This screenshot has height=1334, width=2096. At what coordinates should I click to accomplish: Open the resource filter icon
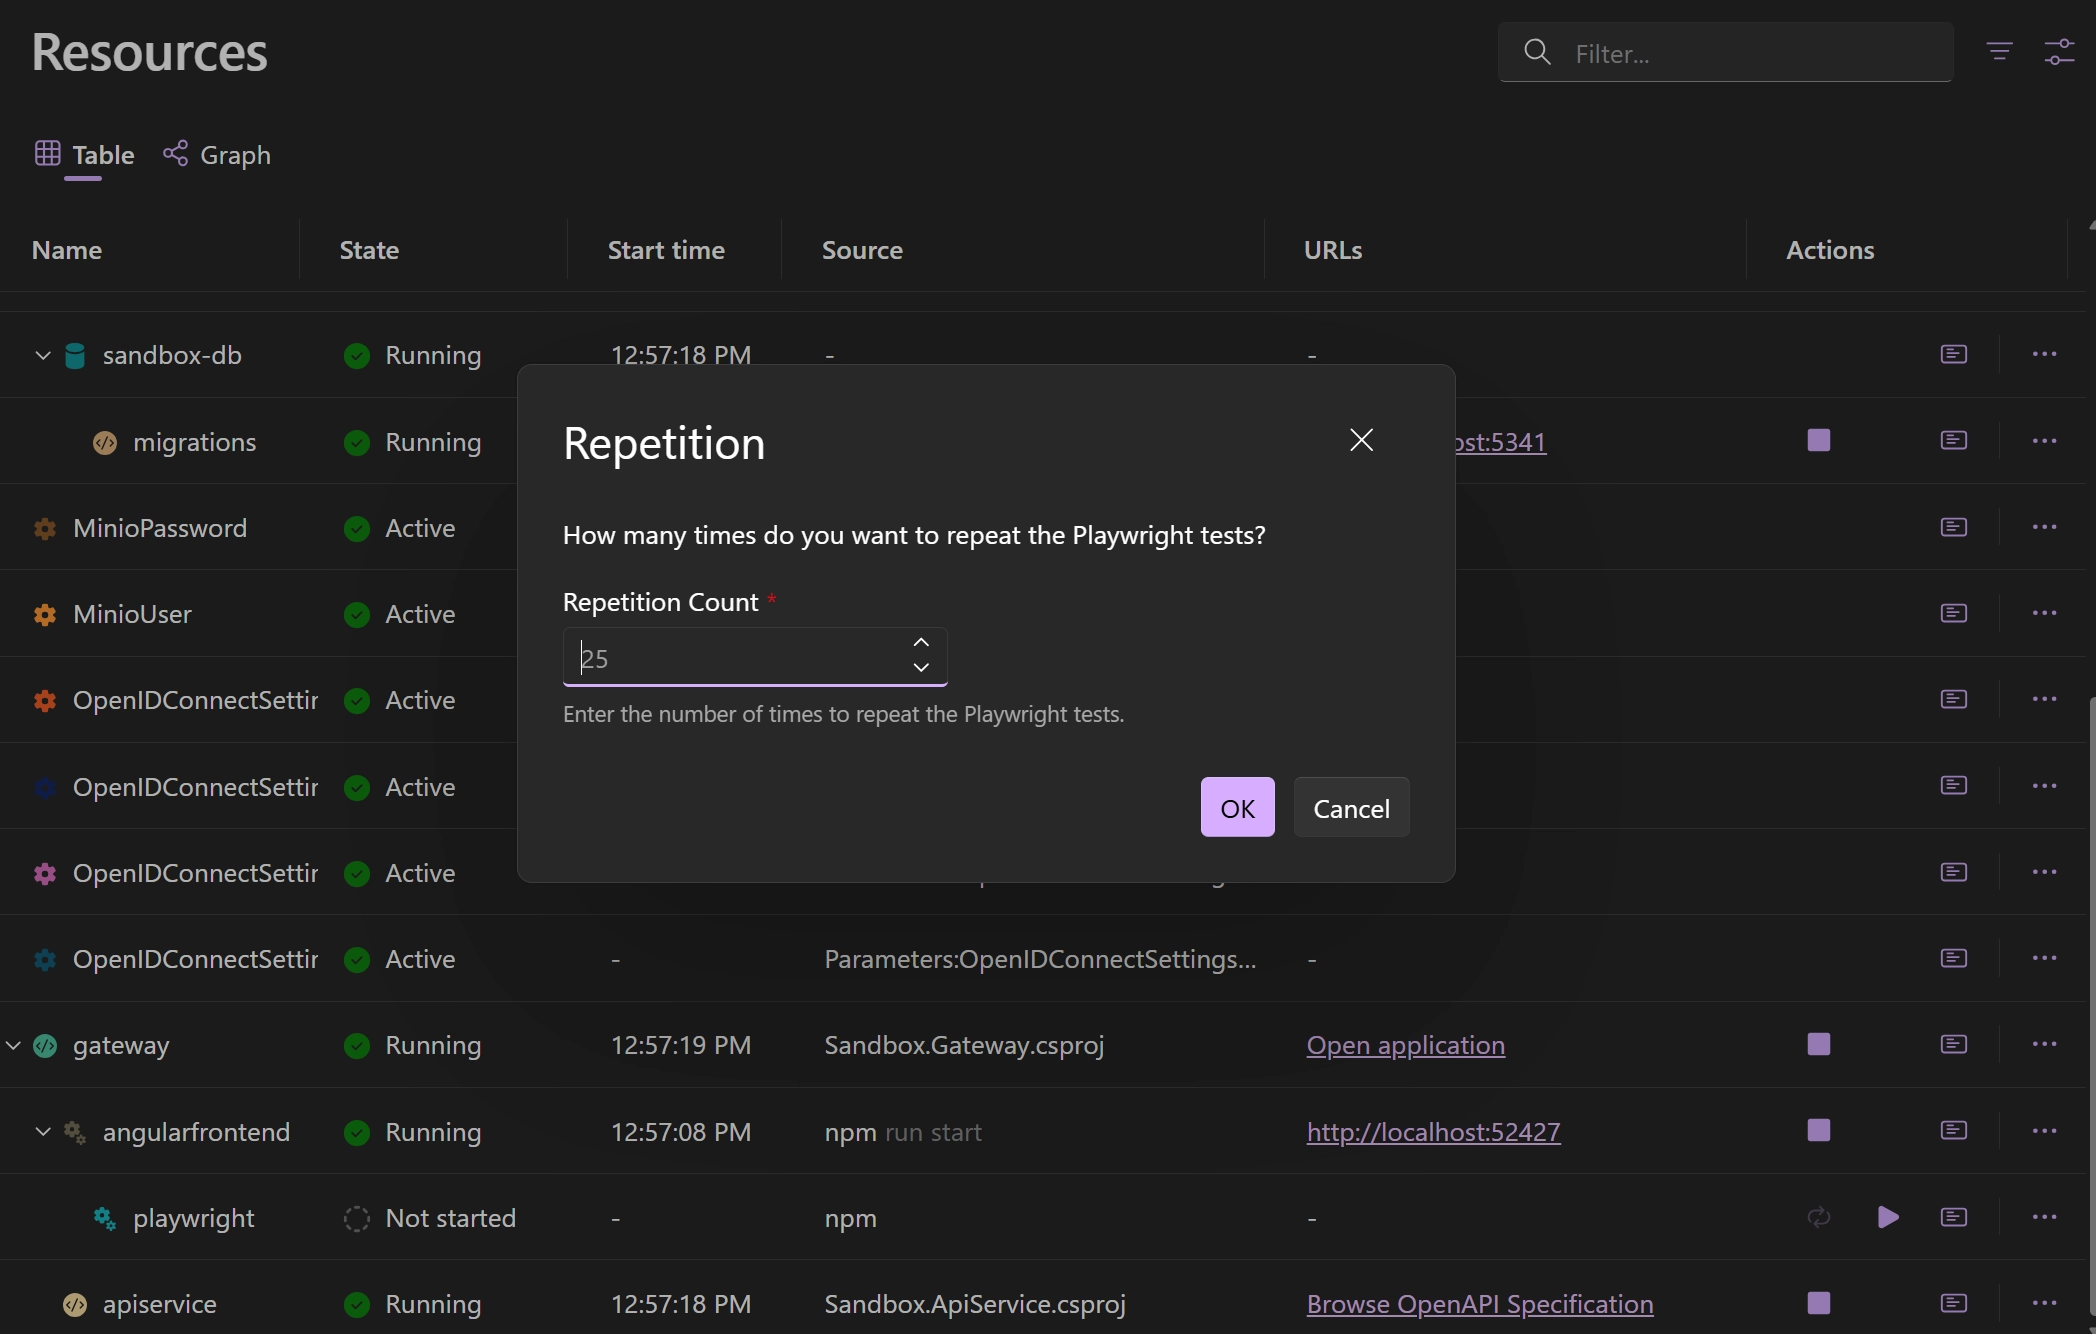click(x=1999, y=52)
